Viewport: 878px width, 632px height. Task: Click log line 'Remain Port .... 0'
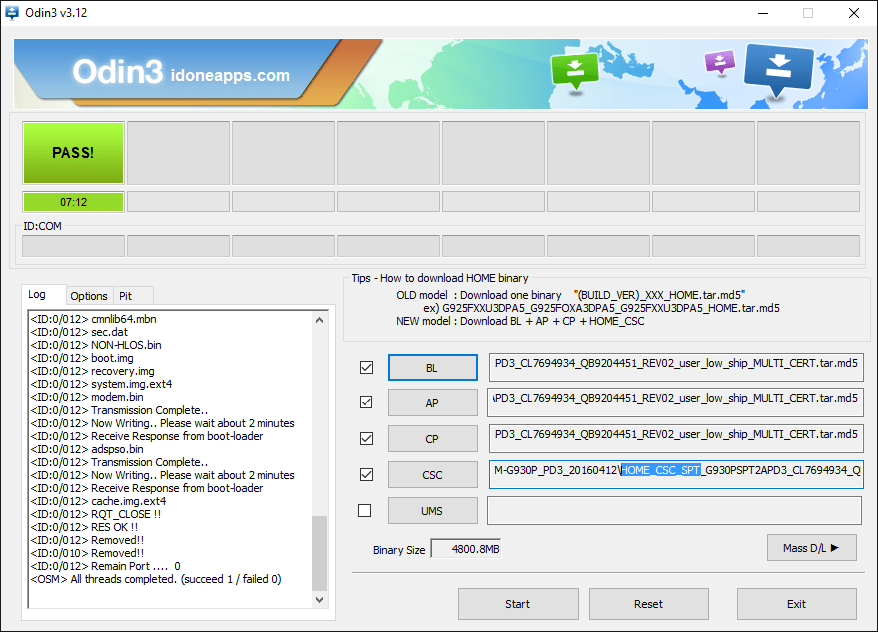click(x=105, y=566)
